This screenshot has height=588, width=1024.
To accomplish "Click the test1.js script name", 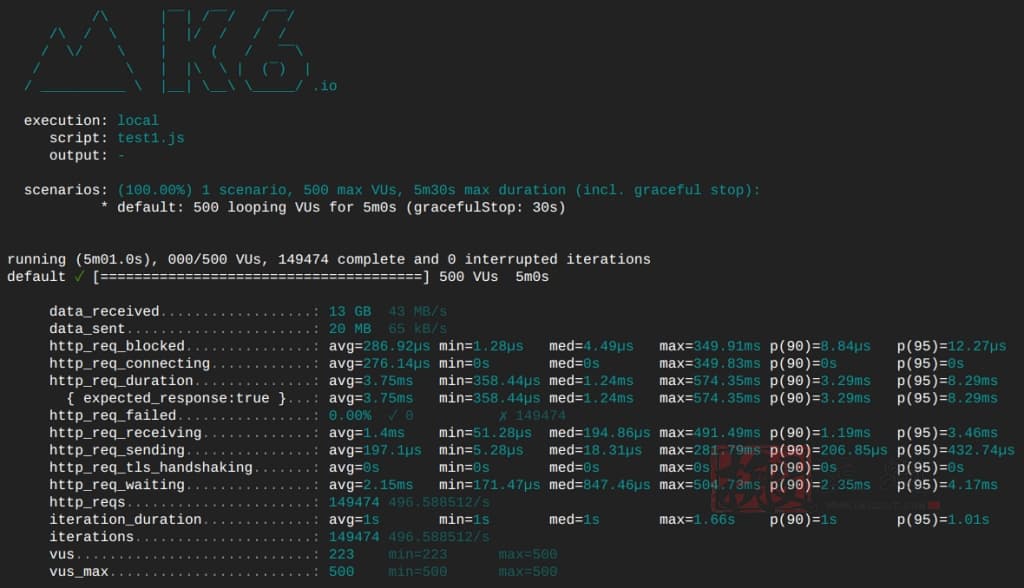I will [151, 138].
